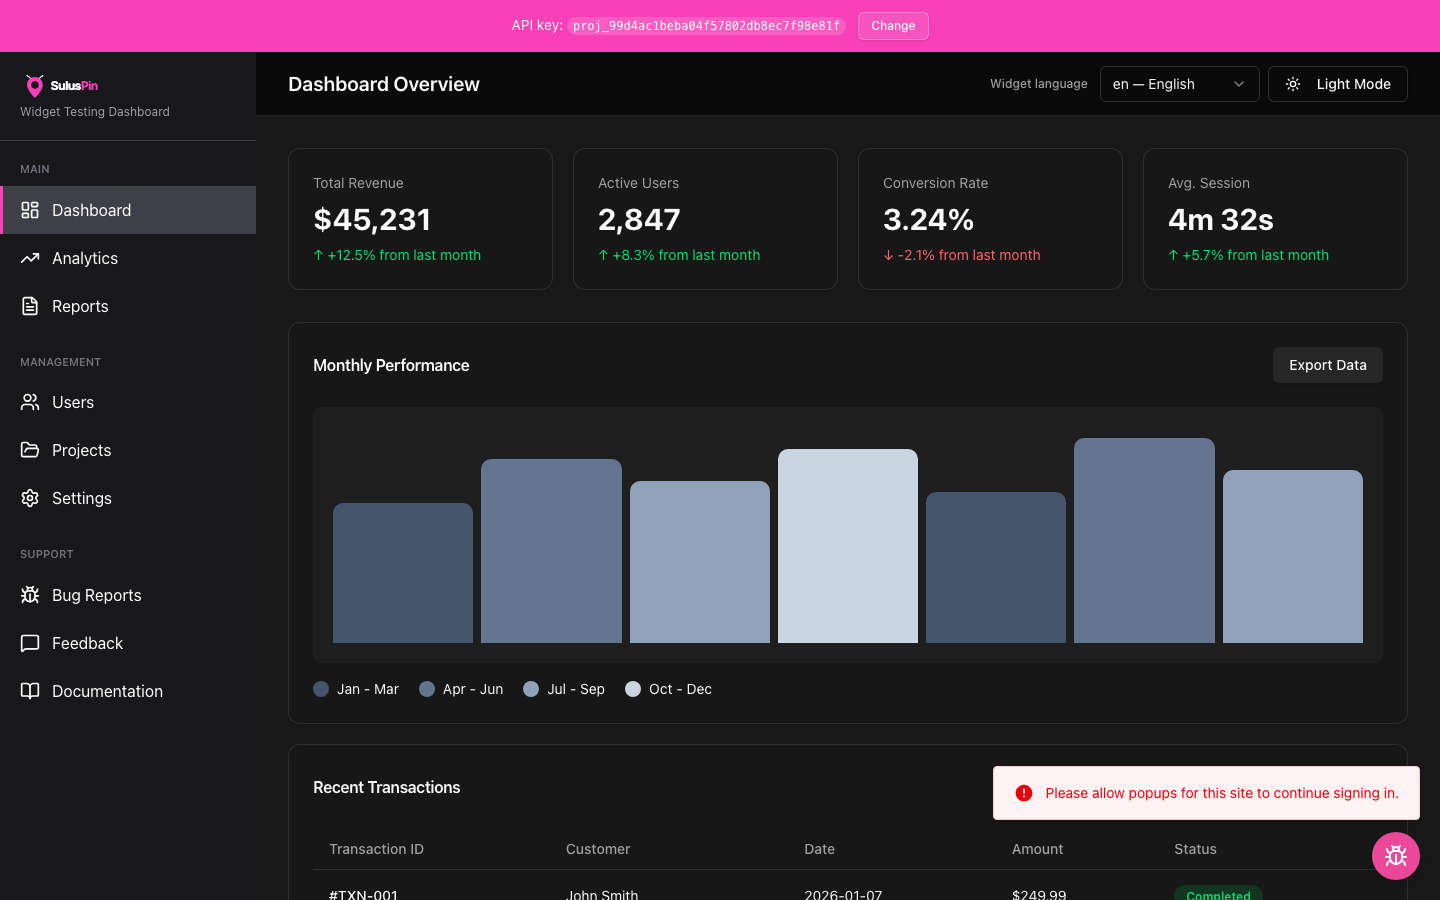Open the Feedback page

(128, 643)
